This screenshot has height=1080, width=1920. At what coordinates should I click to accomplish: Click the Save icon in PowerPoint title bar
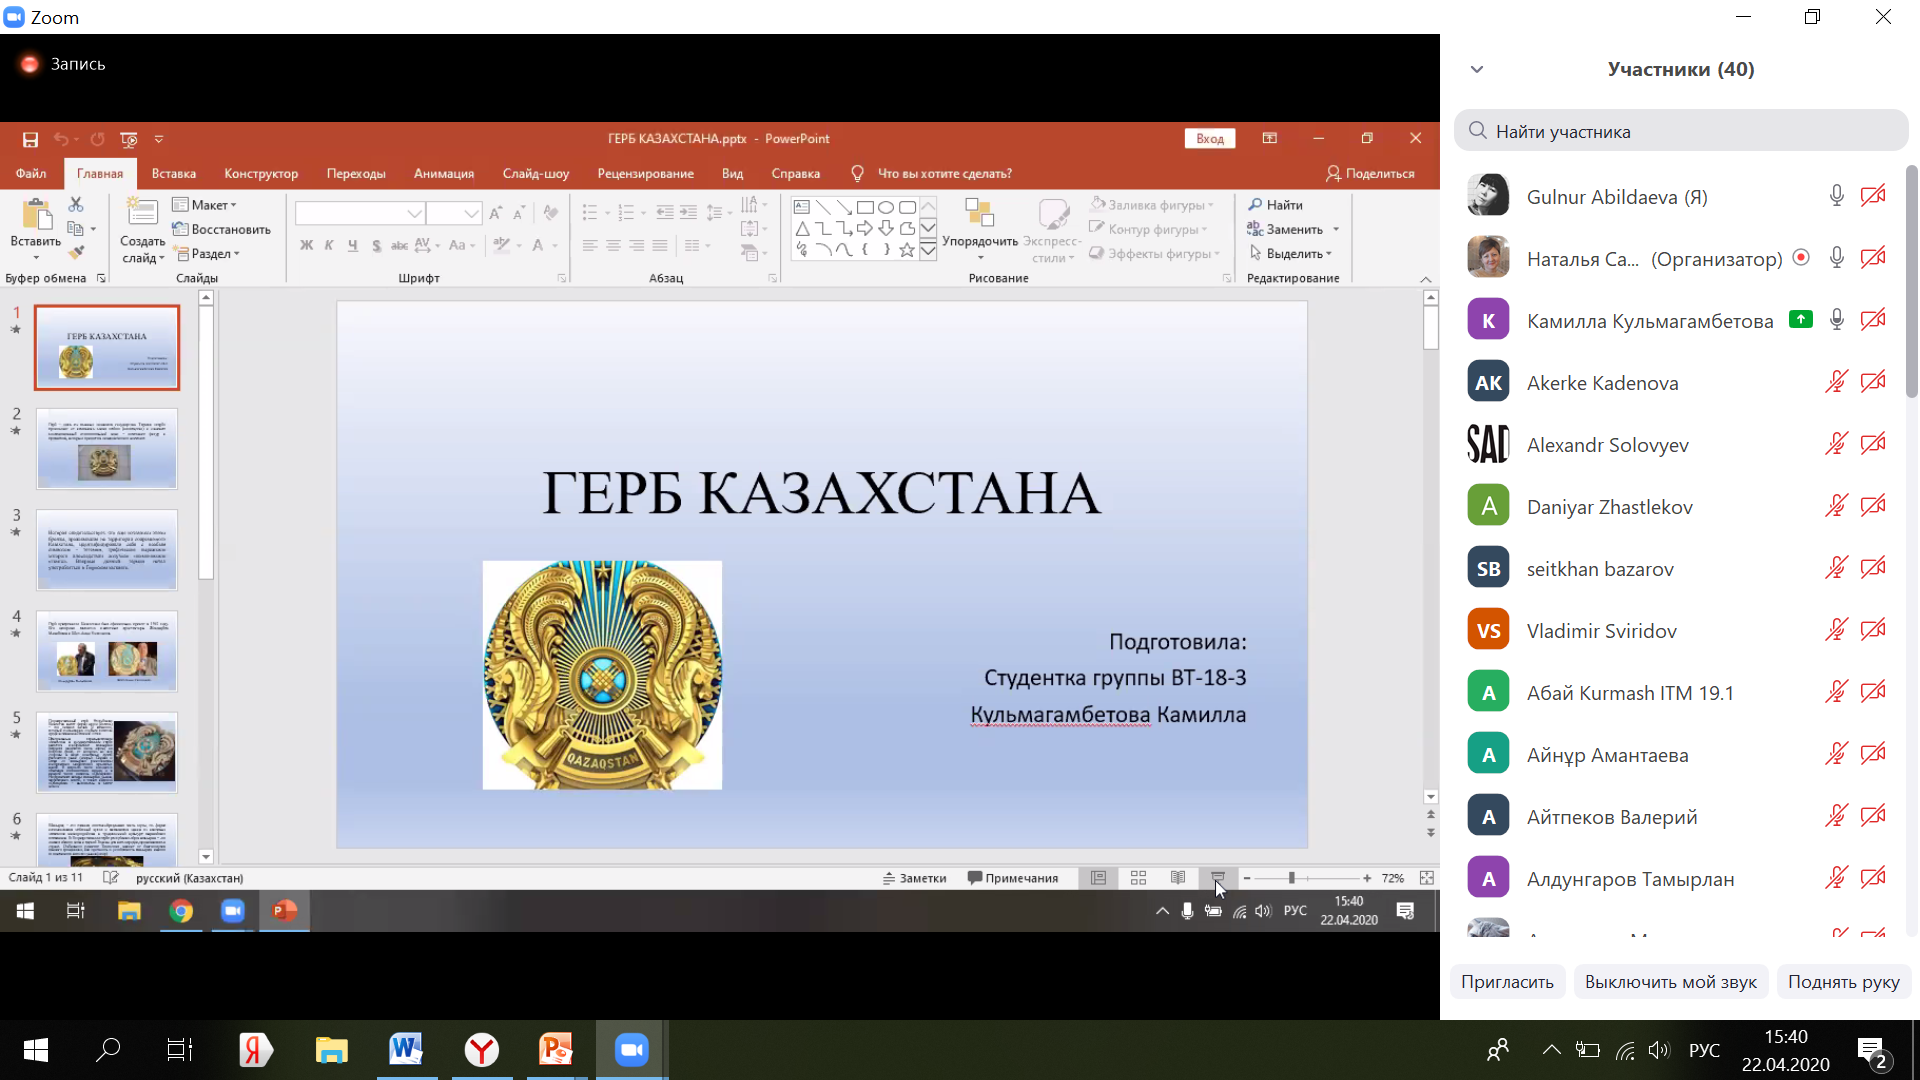pyautogui.click(x=30, y=139)
